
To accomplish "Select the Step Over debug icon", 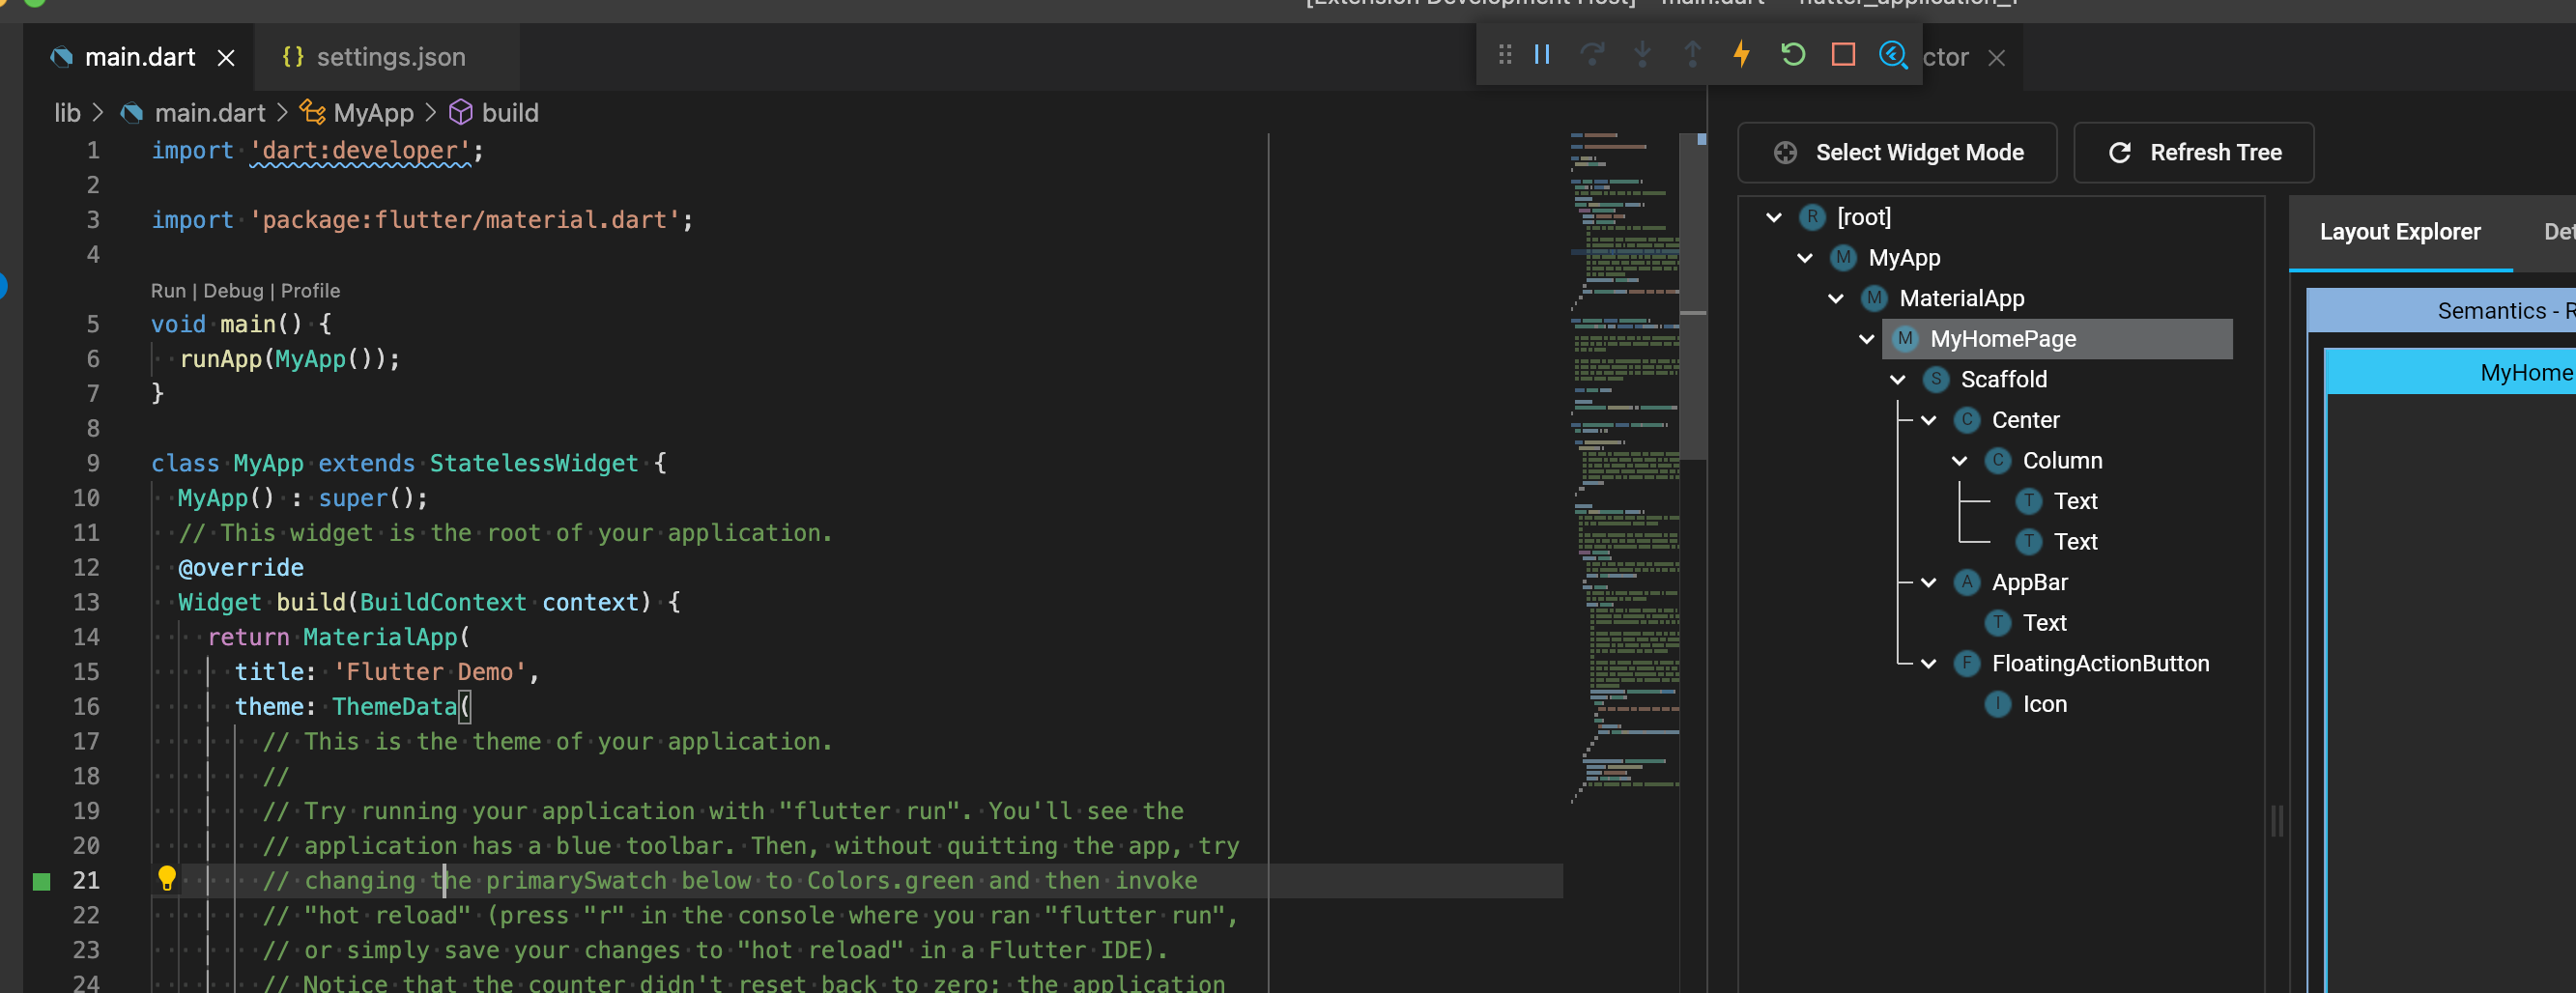I will (1592, 55).
